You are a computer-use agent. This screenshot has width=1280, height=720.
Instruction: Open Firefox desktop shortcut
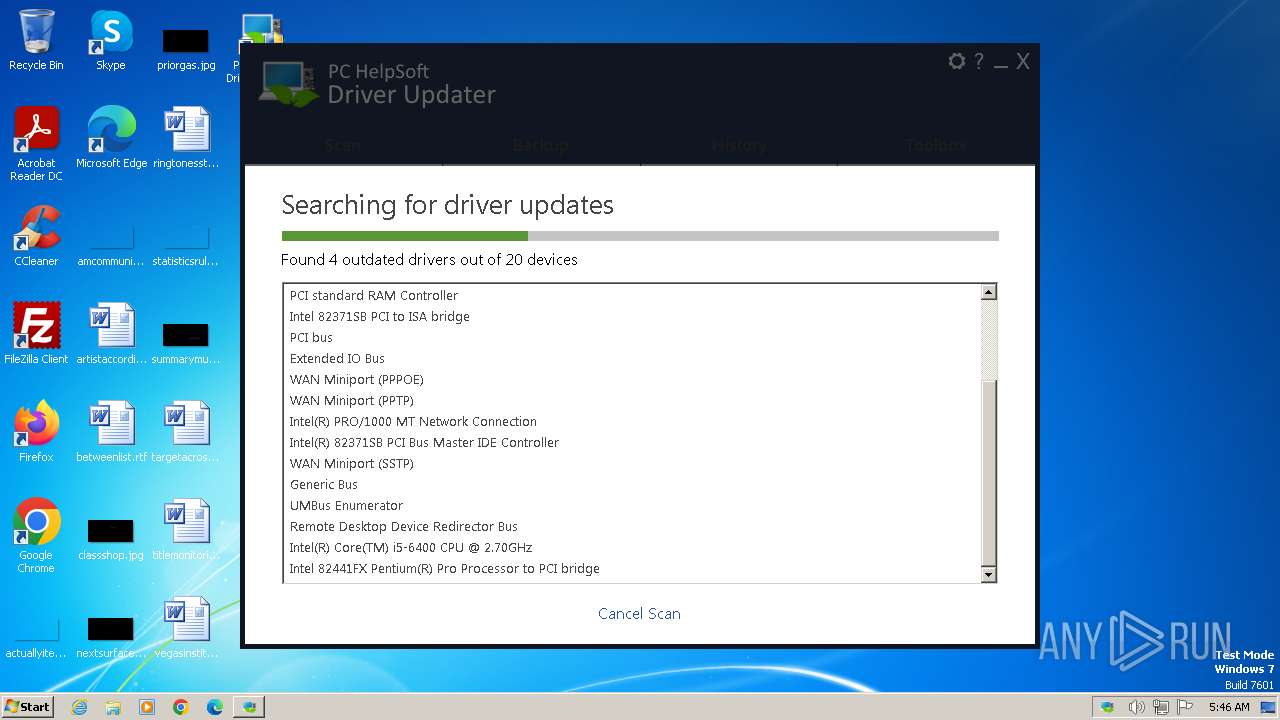(x=36, y=432)
